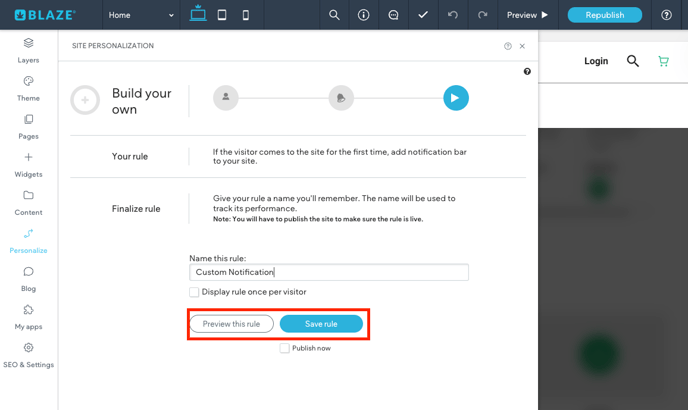
Task: Open Theme in left sidebar
Action: pos(28,88)
